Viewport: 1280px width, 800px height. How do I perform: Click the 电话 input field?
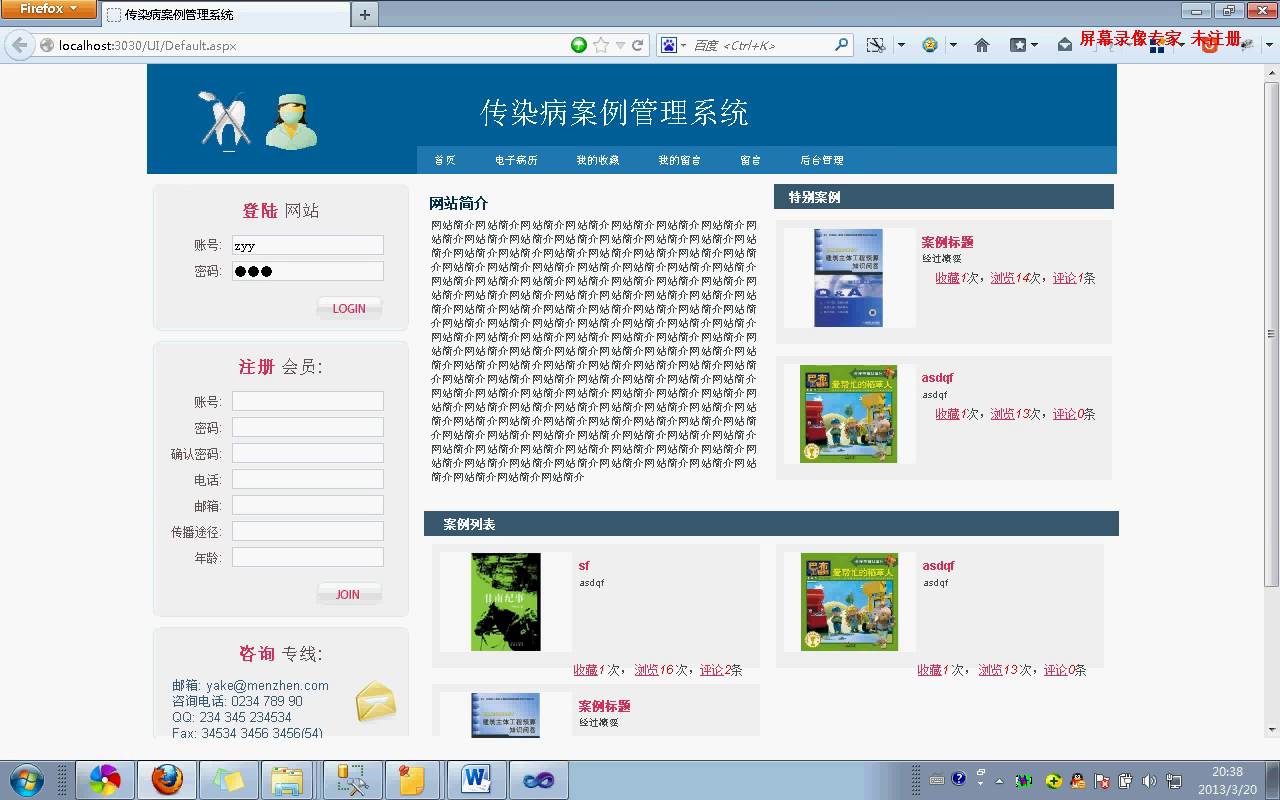pos(308,479)
